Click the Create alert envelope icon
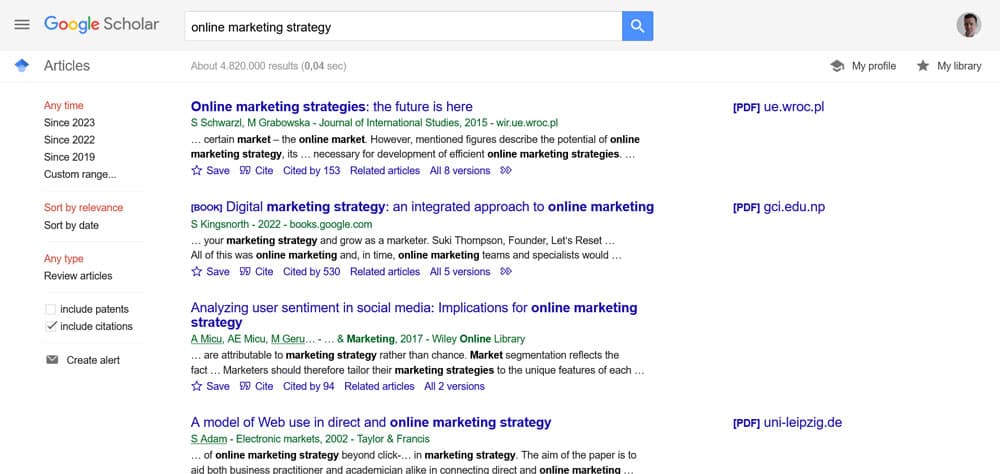 point(52,360)
